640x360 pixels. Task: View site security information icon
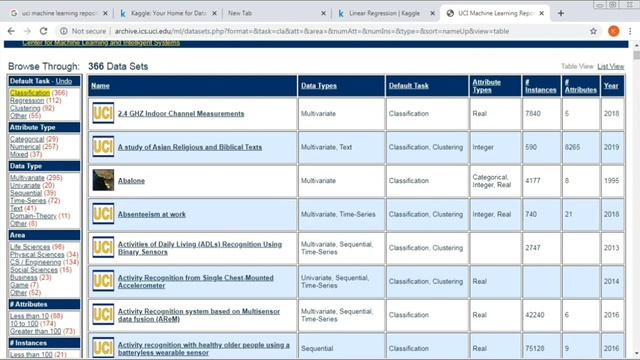63,31
